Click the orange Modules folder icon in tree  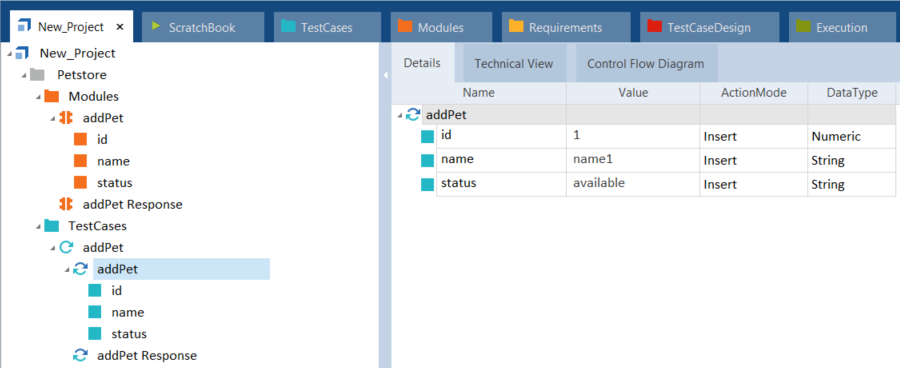coord(52,96)
